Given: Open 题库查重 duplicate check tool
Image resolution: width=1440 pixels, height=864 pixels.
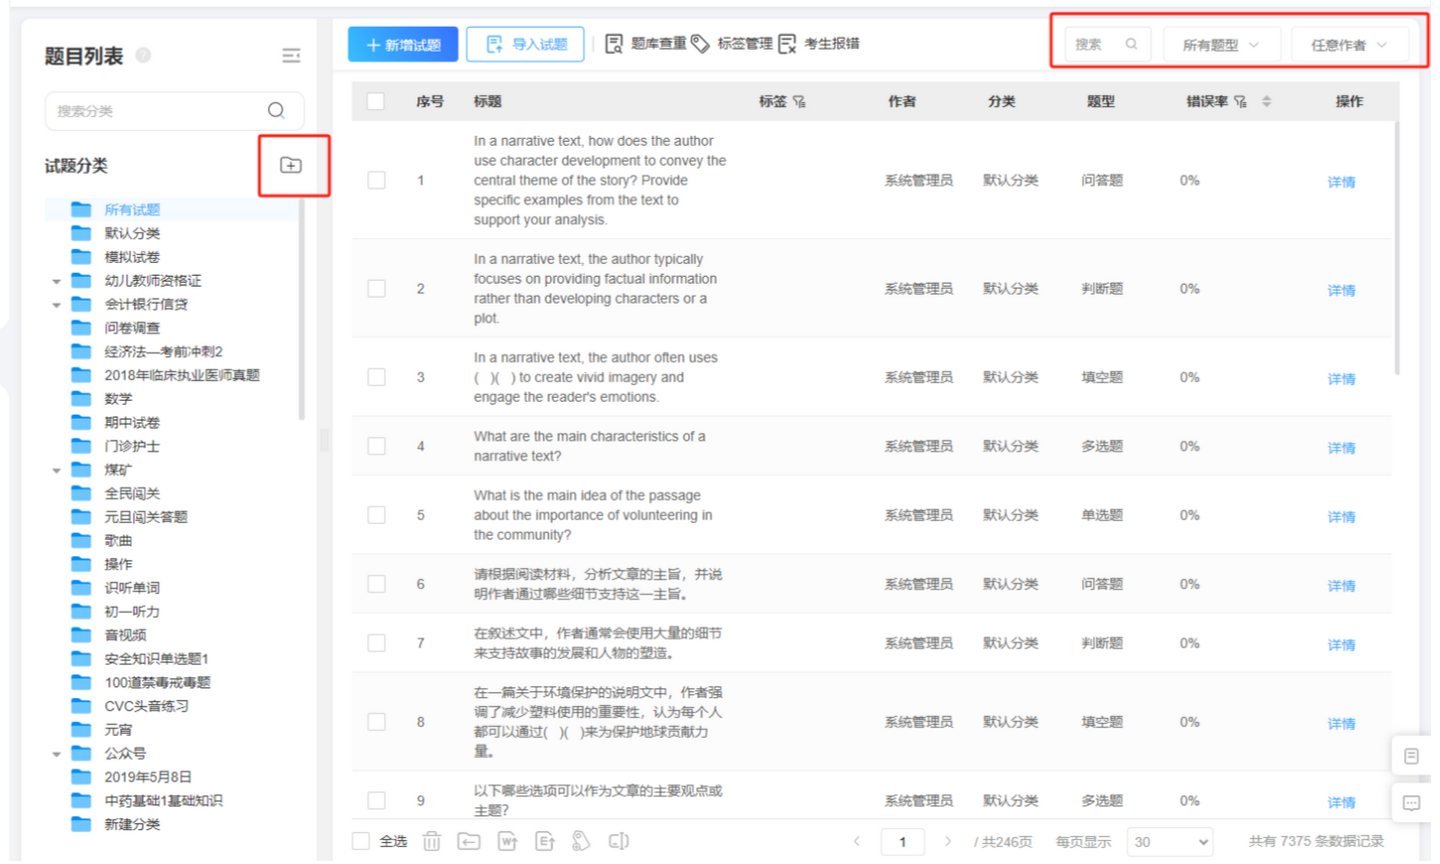Looking at the screenshot, I should click(x=645, y=44).
